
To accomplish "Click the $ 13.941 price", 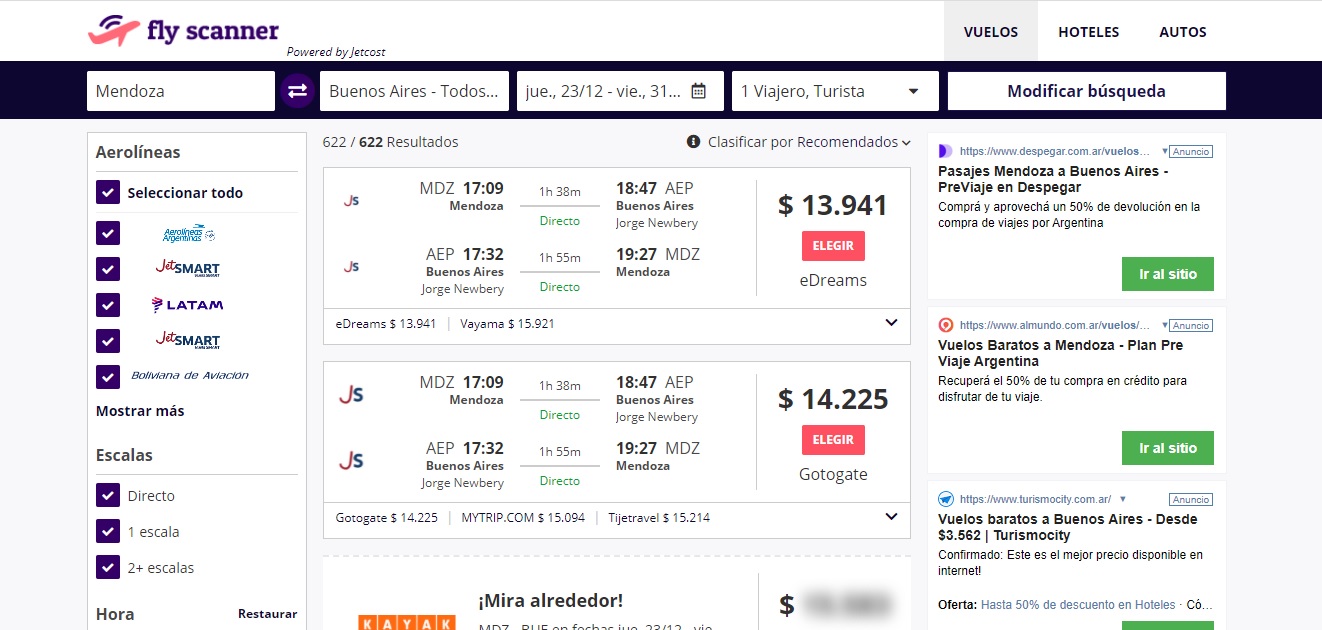I will [833, 205].
